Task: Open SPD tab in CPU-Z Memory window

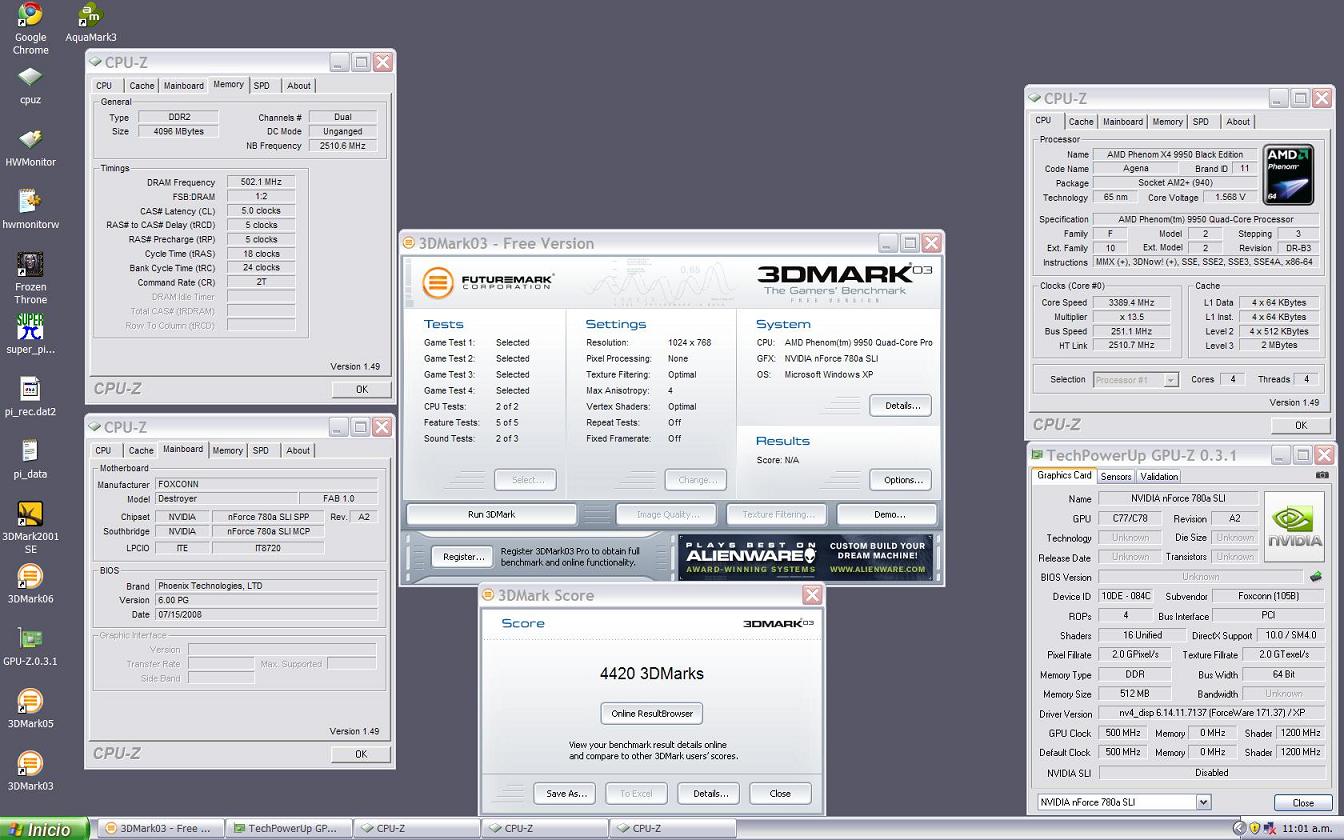Action: 262,86
